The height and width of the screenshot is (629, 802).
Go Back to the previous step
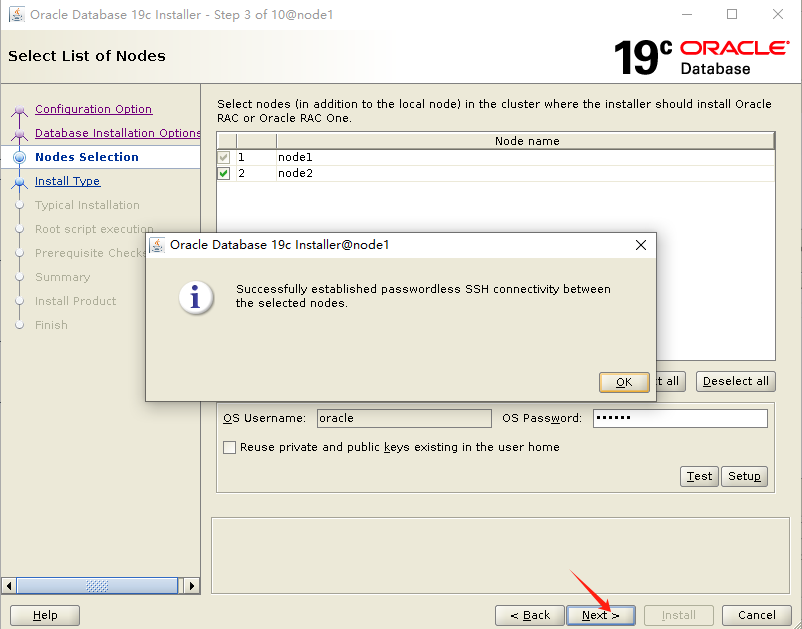pos(530,615)
